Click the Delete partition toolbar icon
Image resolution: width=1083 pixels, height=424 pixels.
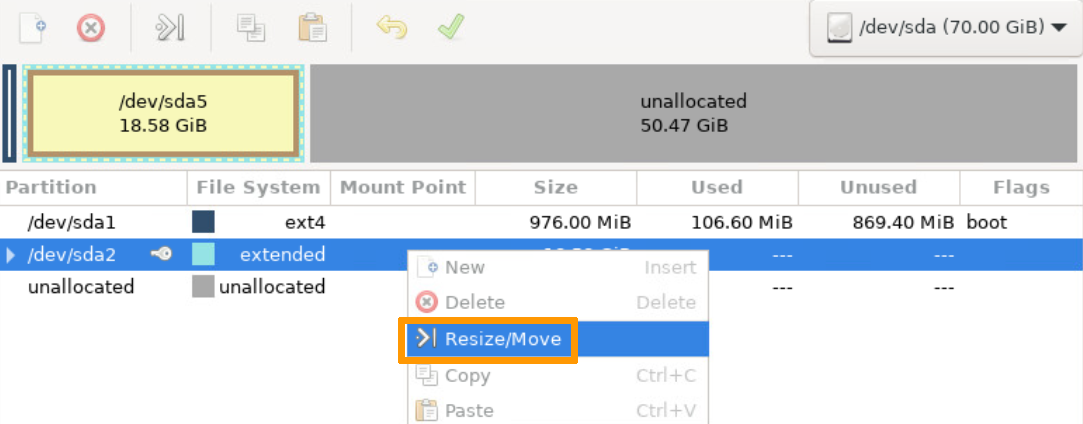91,28
